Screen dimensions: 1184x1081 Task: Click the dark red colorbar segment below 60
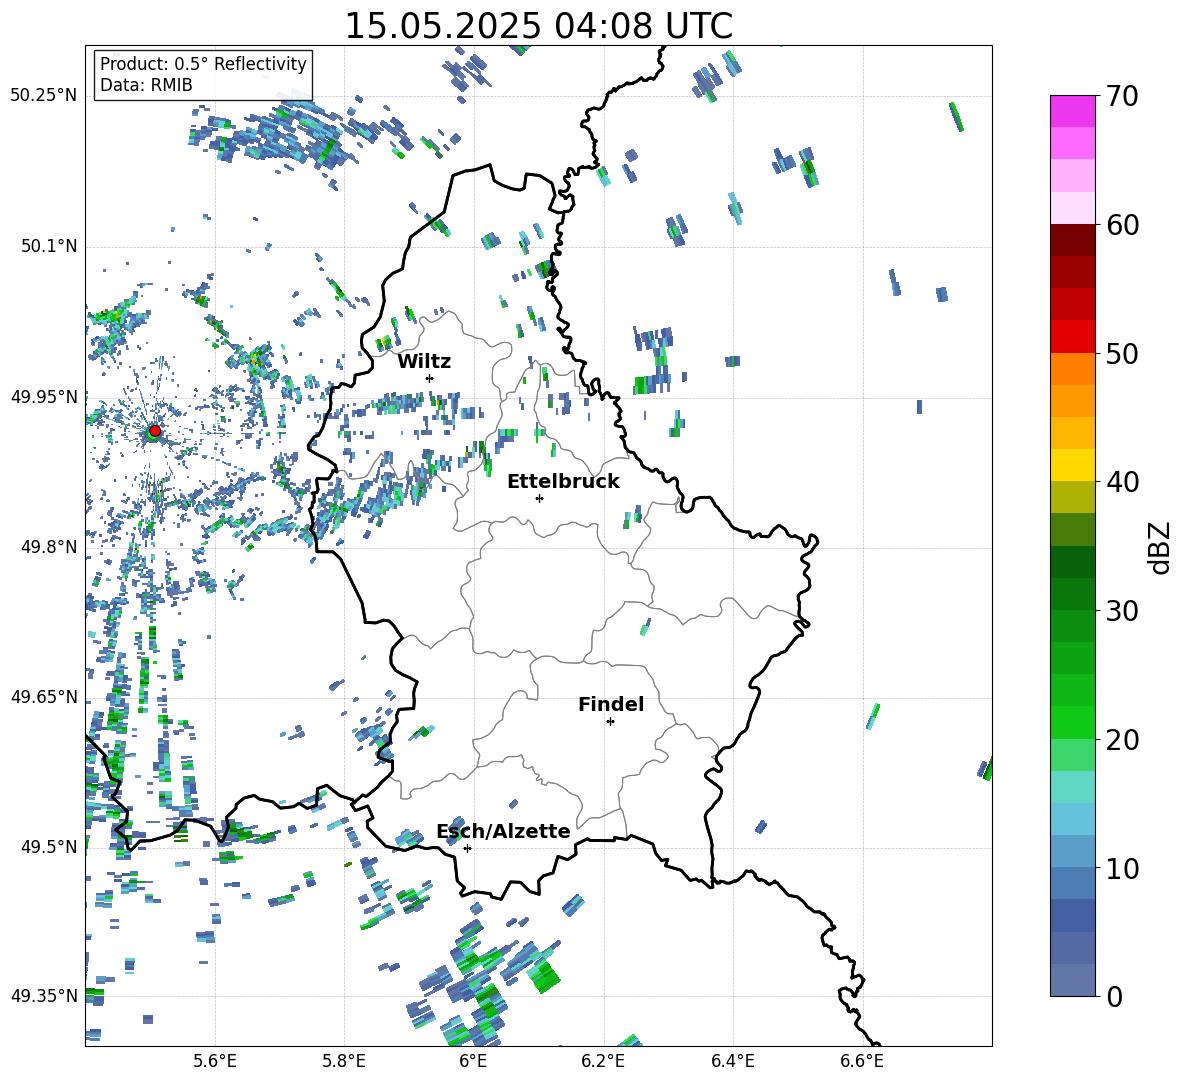[x=1072, y=240]
